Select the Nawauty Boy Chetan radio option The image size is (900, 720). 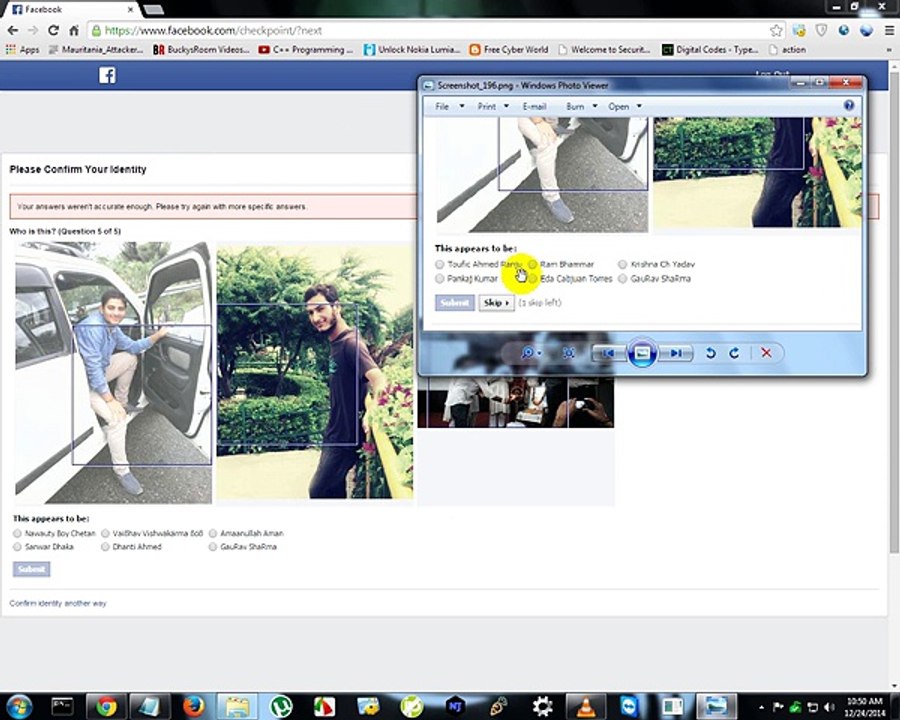coord(17,533)
